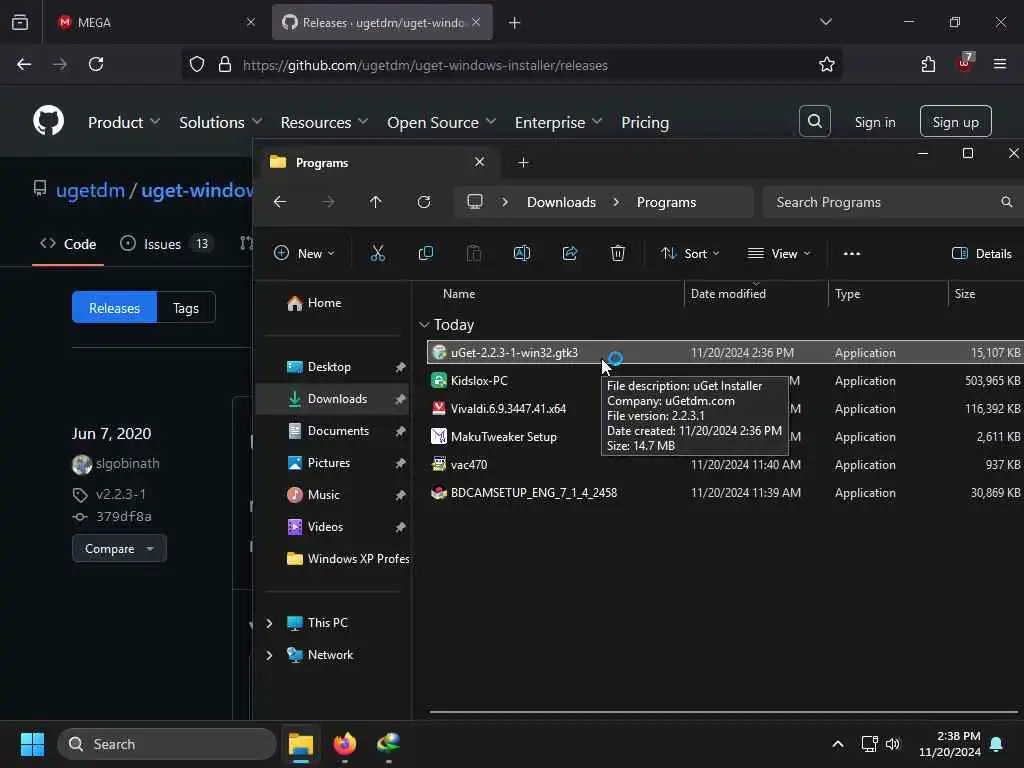
Task: Open the See more ellipsis menu in Explorer
Action: tap(852, 253)
